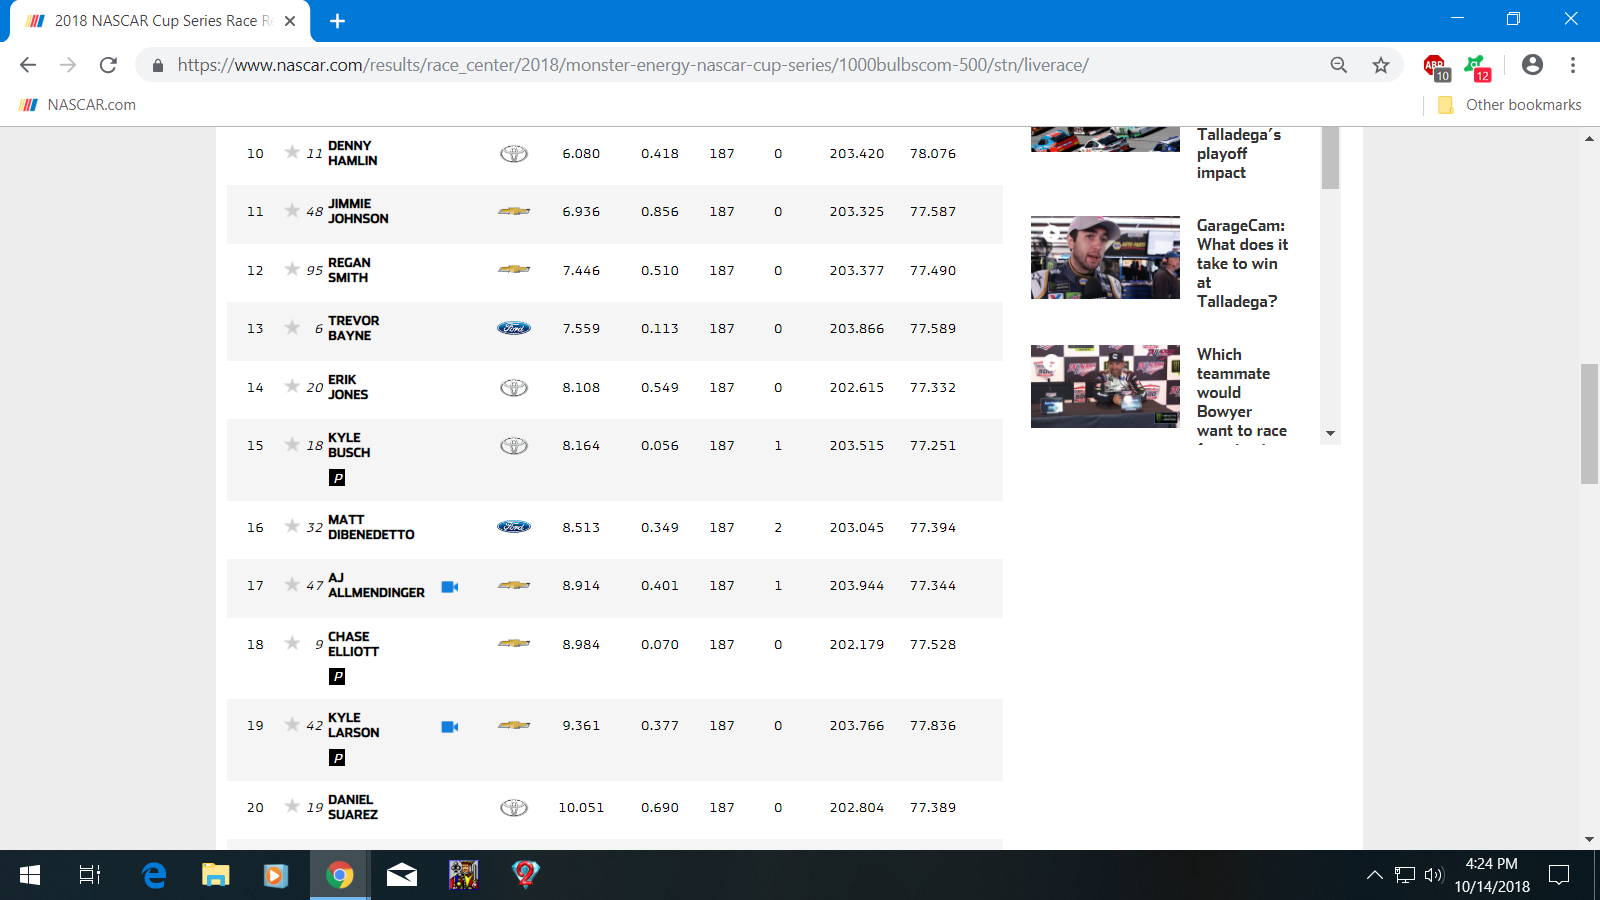Click the page vertical scrollbar thumb

(1589, 424)
